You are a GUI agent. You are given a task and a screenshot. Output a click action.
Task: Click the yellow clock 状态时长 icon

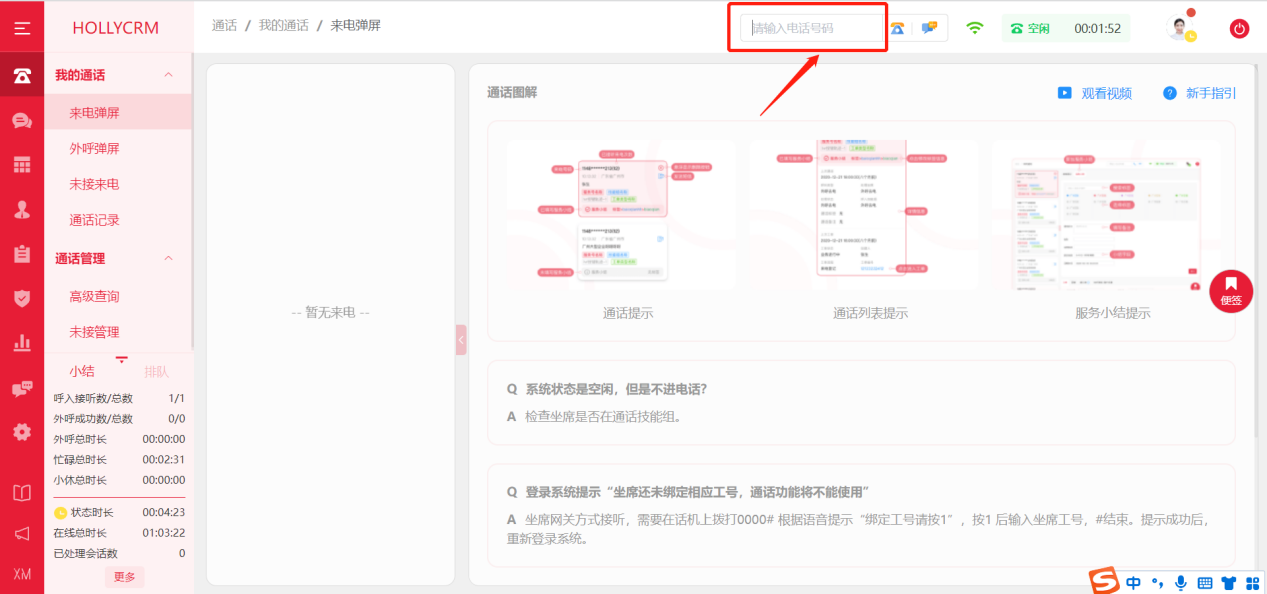tap(60, 513)
